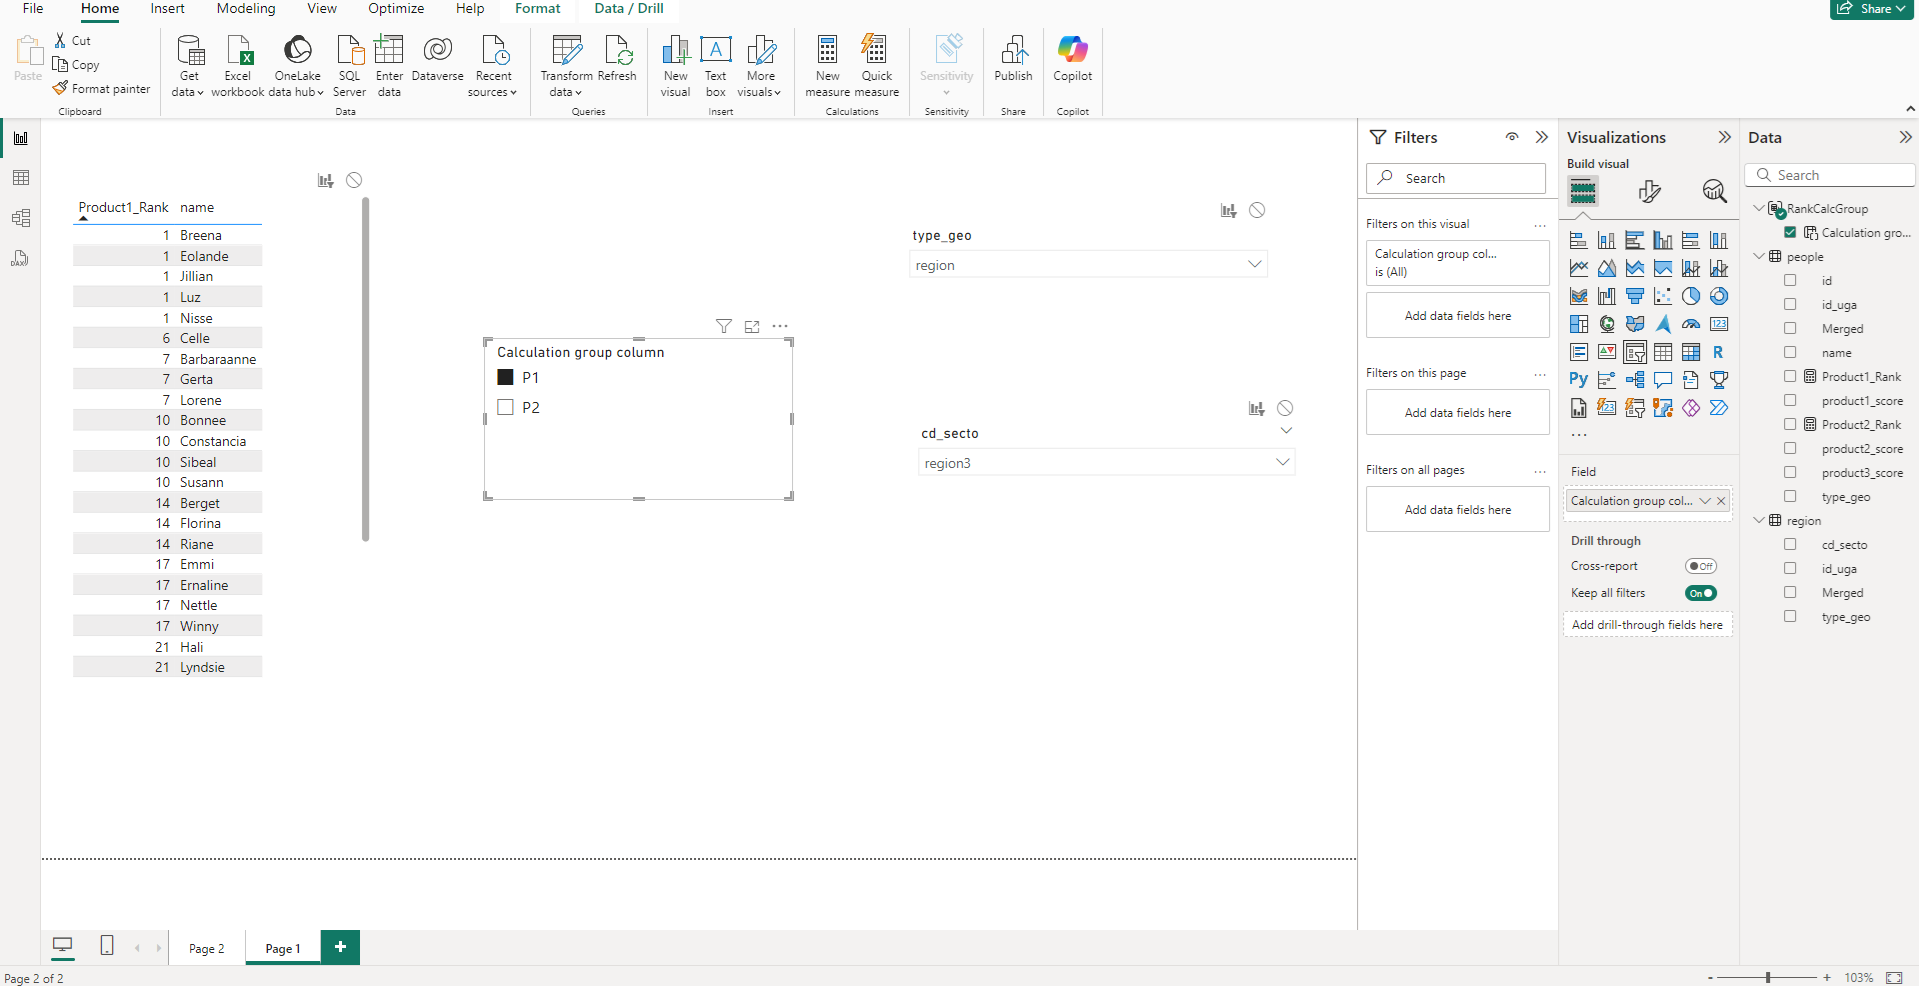Select the Pie chart visual type
The image size is (1919, 986).
point(1691,296)
